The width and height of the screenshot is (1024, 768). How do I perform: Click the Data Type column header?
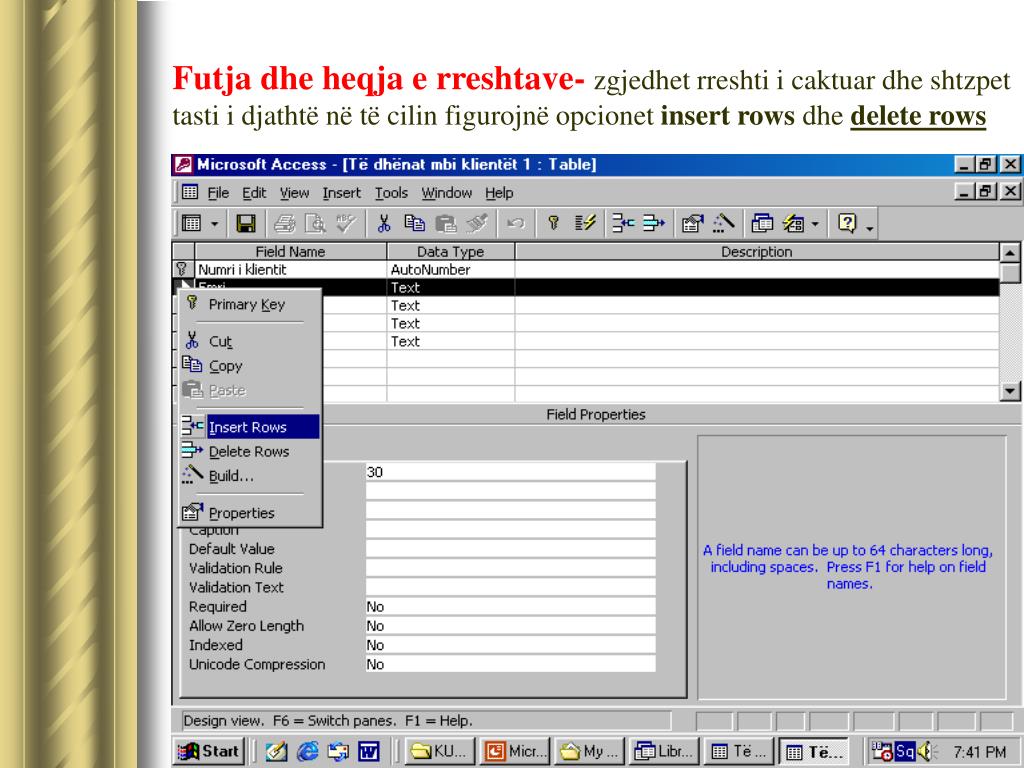click(x=451, y=251)
